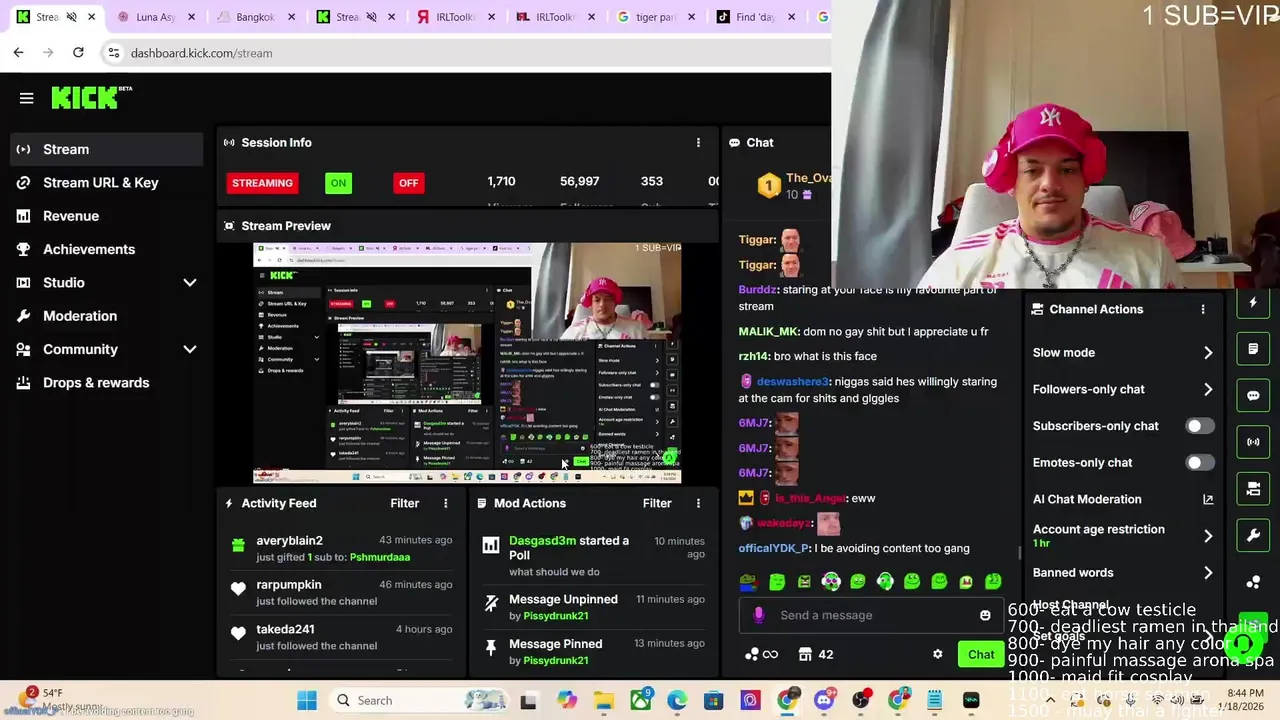Click the purple microphone icon in the message box
This screenshot has height=720, width=1280.
[x=758, y=615]
